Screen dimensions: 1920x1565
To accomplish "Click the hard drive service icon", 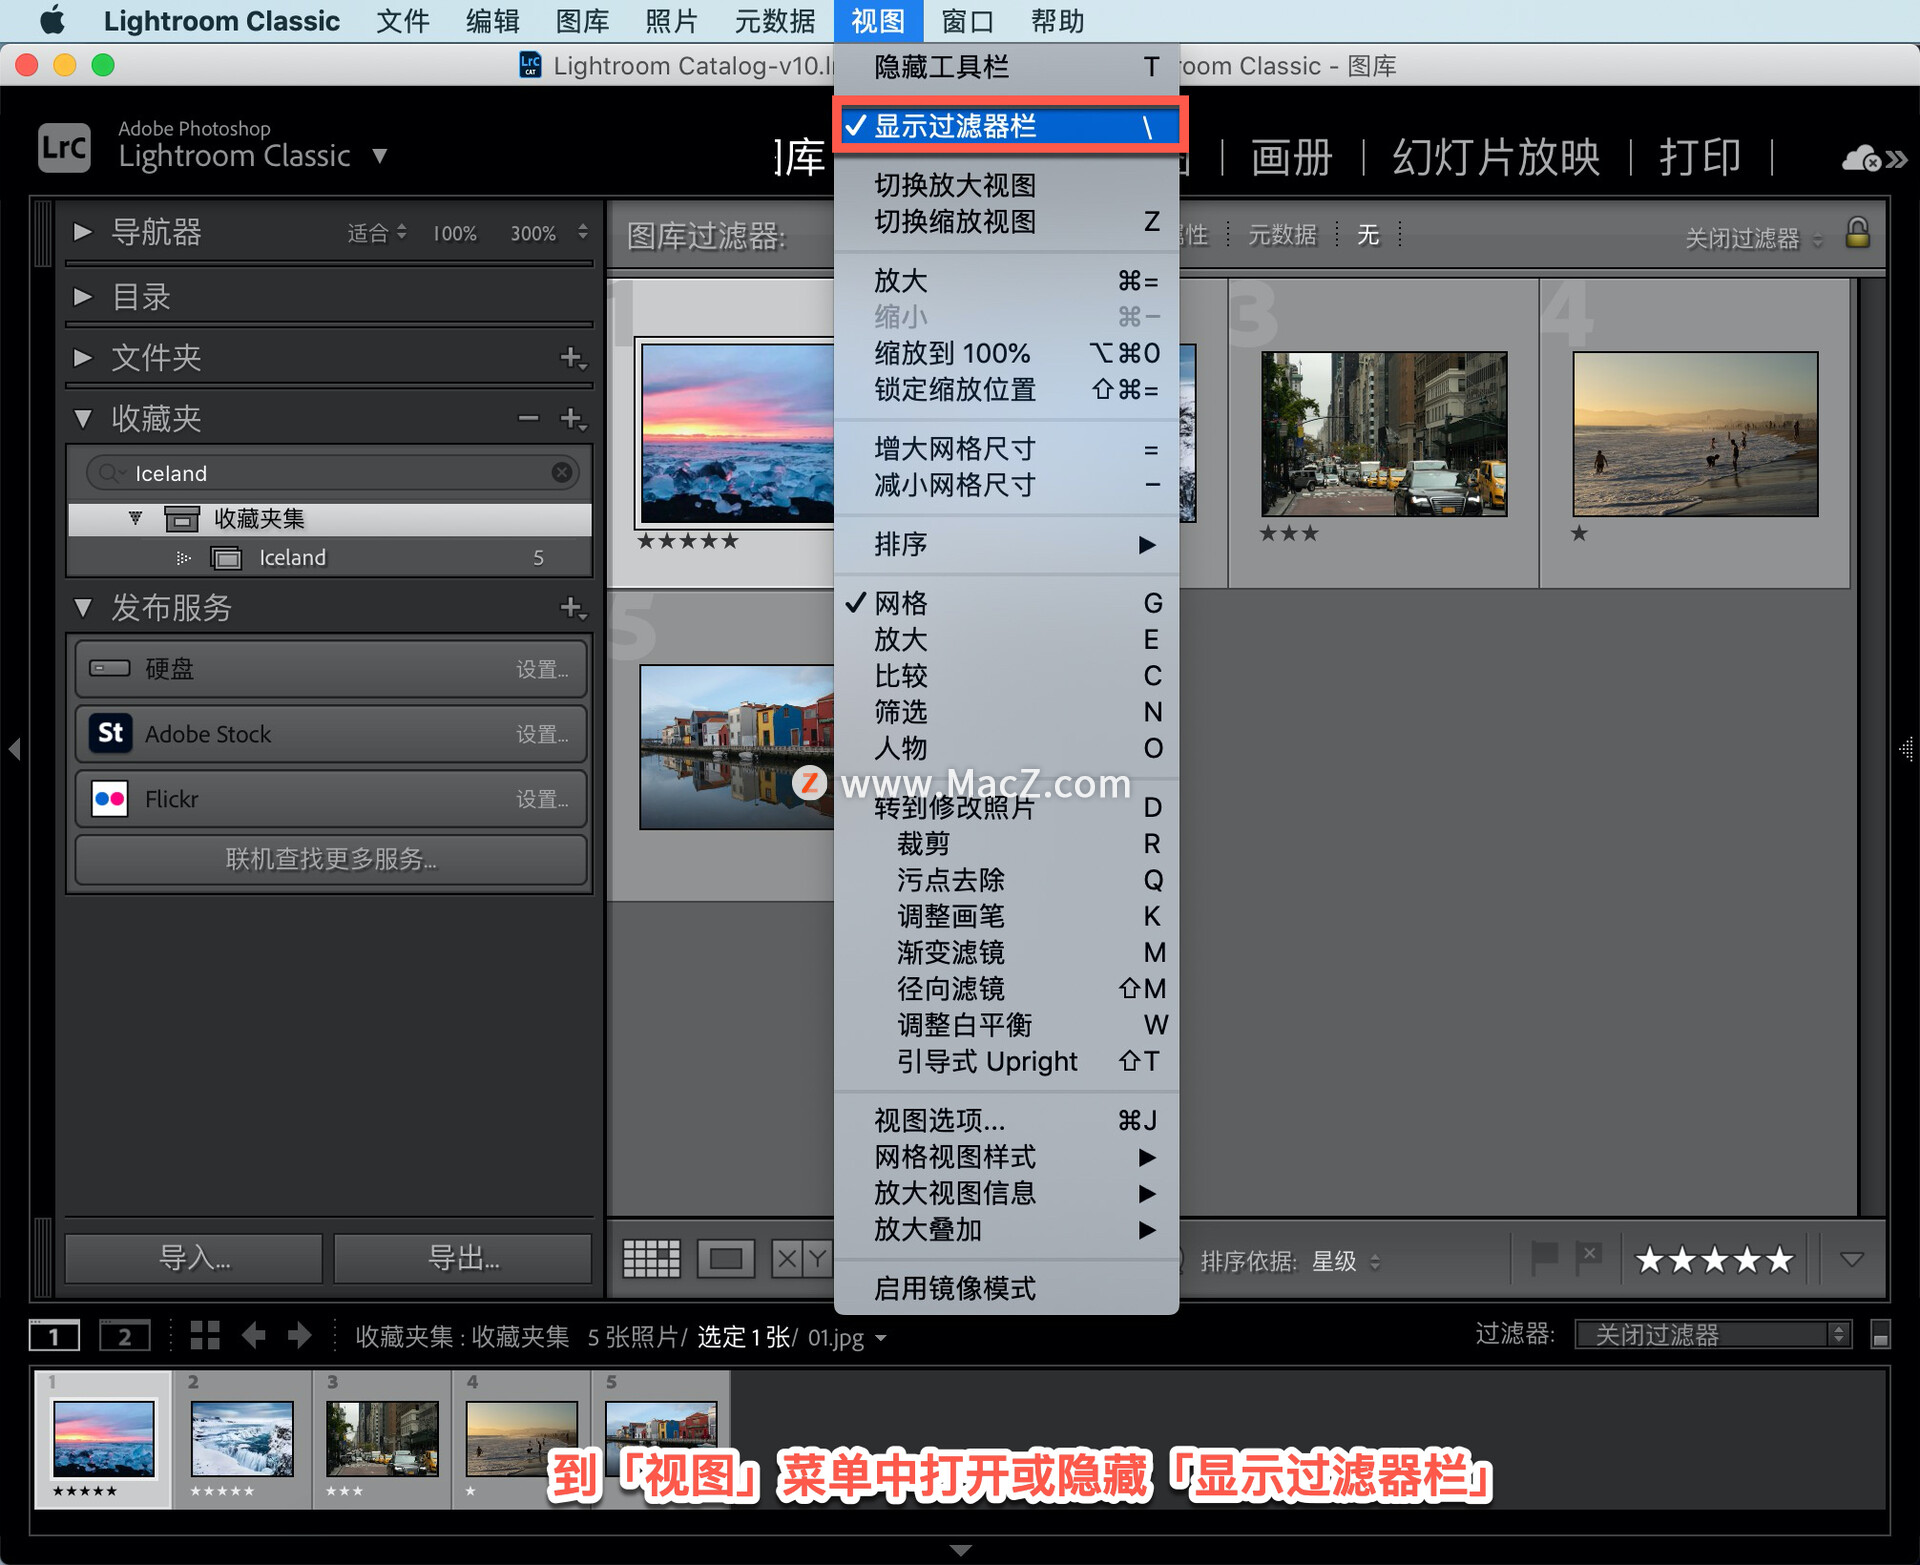I will pos(110,668).
